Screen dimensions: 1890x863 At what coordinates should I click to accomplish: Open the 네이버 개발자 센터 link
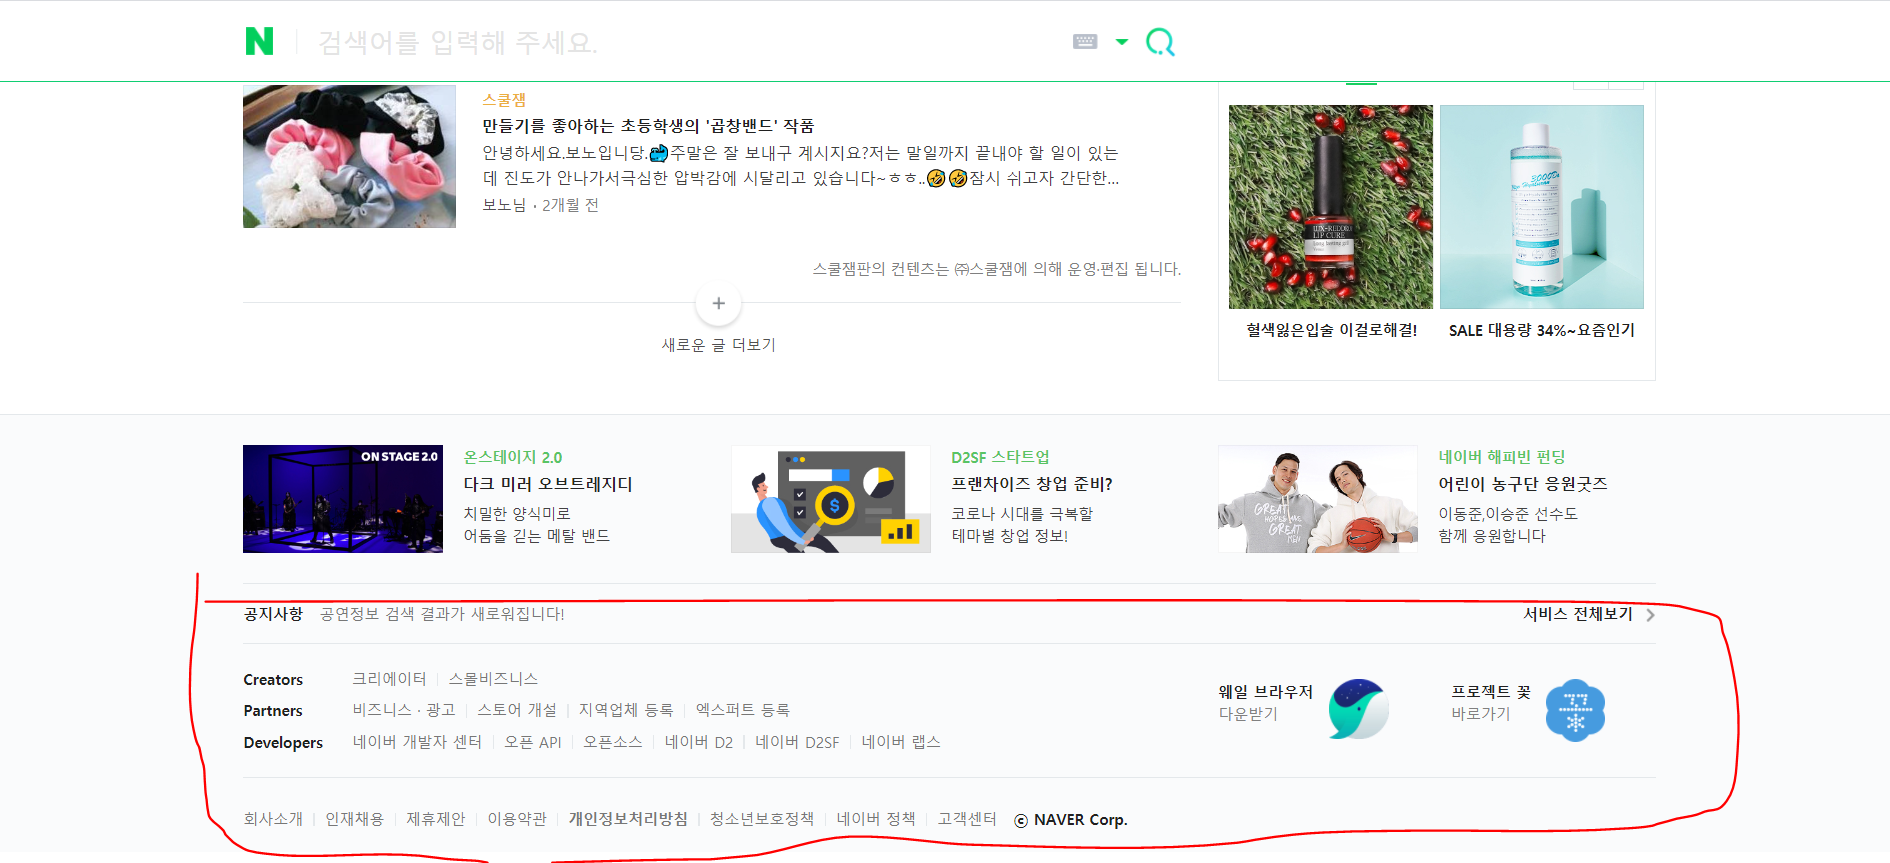pyautogui.click(x=417, y=742)
